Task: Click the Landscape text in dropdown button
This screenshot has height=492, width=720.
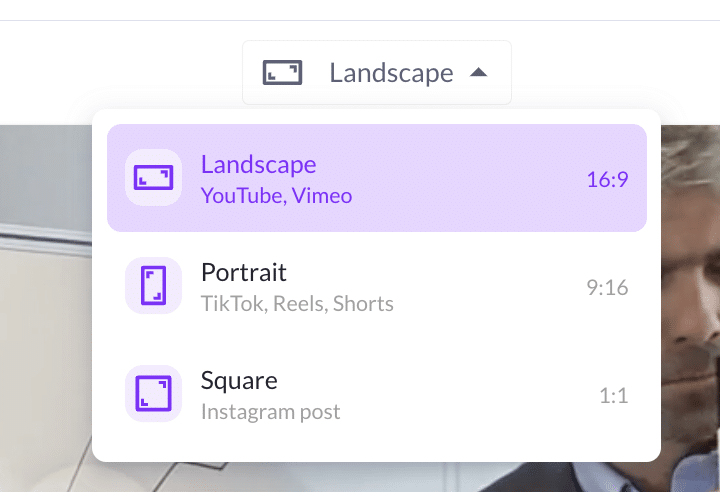Action: click(x=391, y=73)
